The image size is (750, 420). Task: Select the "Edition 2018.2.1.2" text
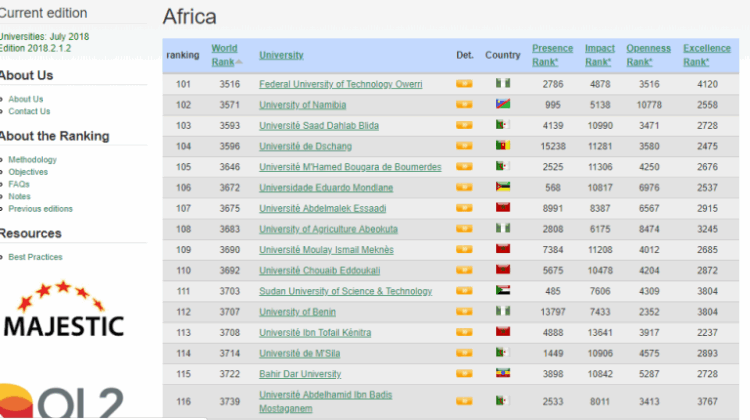[x=35, y=48]
